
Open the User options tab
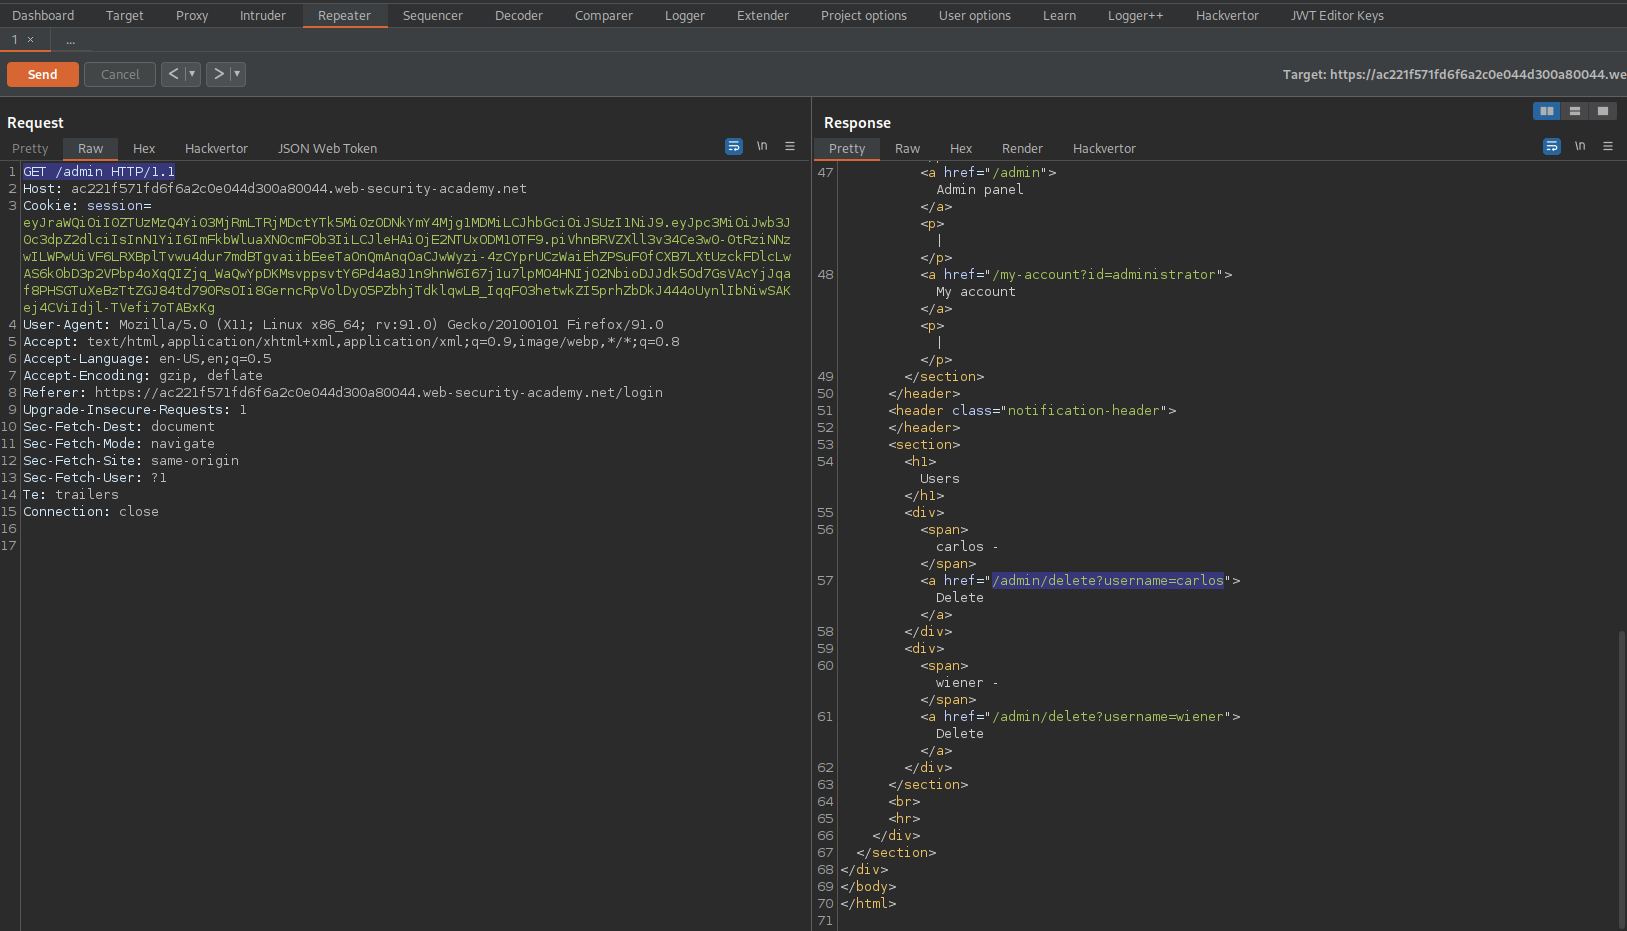click(x=975, y=15)
